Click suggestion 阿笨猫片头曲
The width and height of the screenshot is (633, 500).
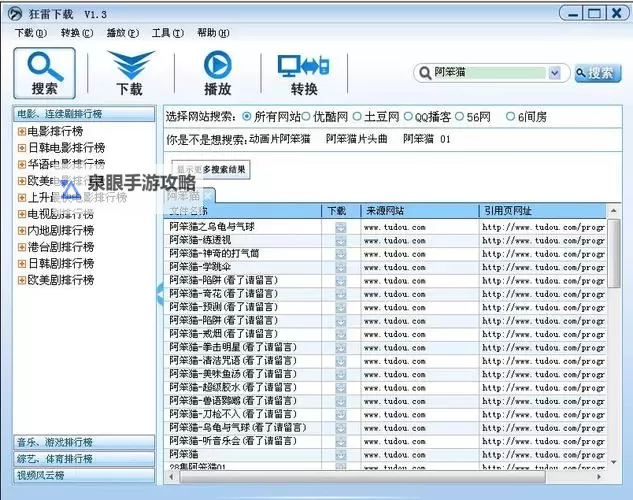pyautogui.click(x=356, y=139)
